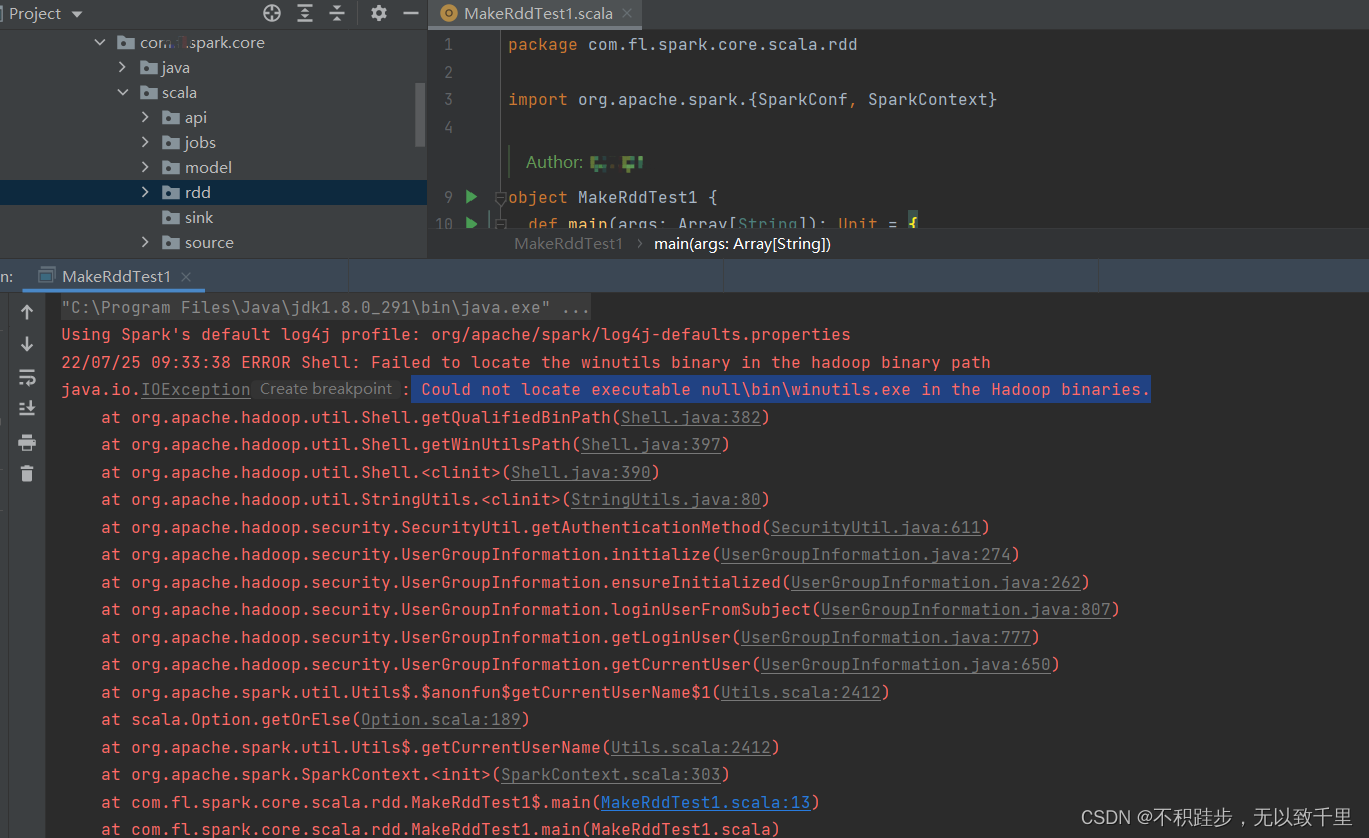Open the MakeRddTest1.scala:13 link
The image size is (1369, 838).
pyautogui.click(x=706, y=802)
